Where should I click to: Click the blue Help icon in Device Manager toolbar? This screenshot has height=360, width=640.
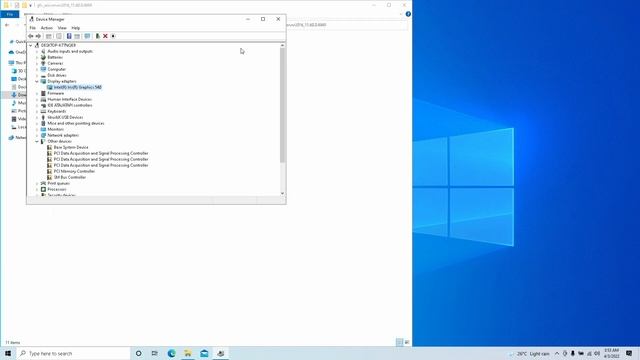69,36
